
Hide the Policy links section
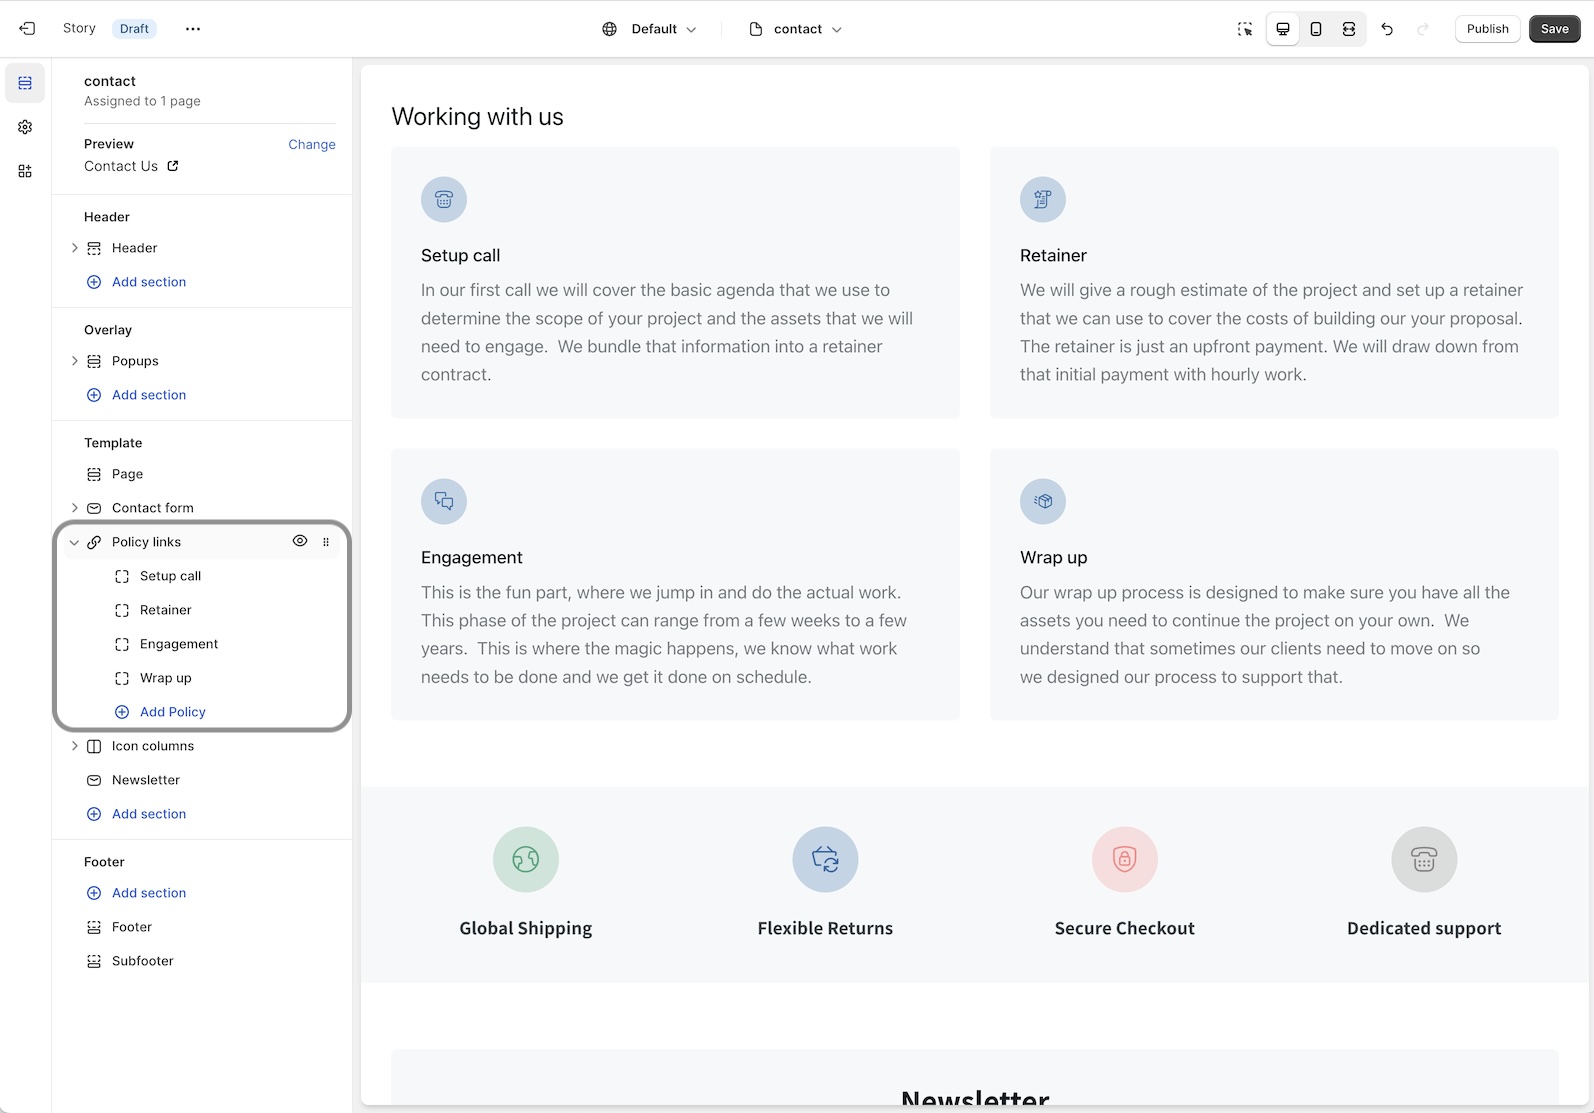pyautogui.click(x=300, y=541)
